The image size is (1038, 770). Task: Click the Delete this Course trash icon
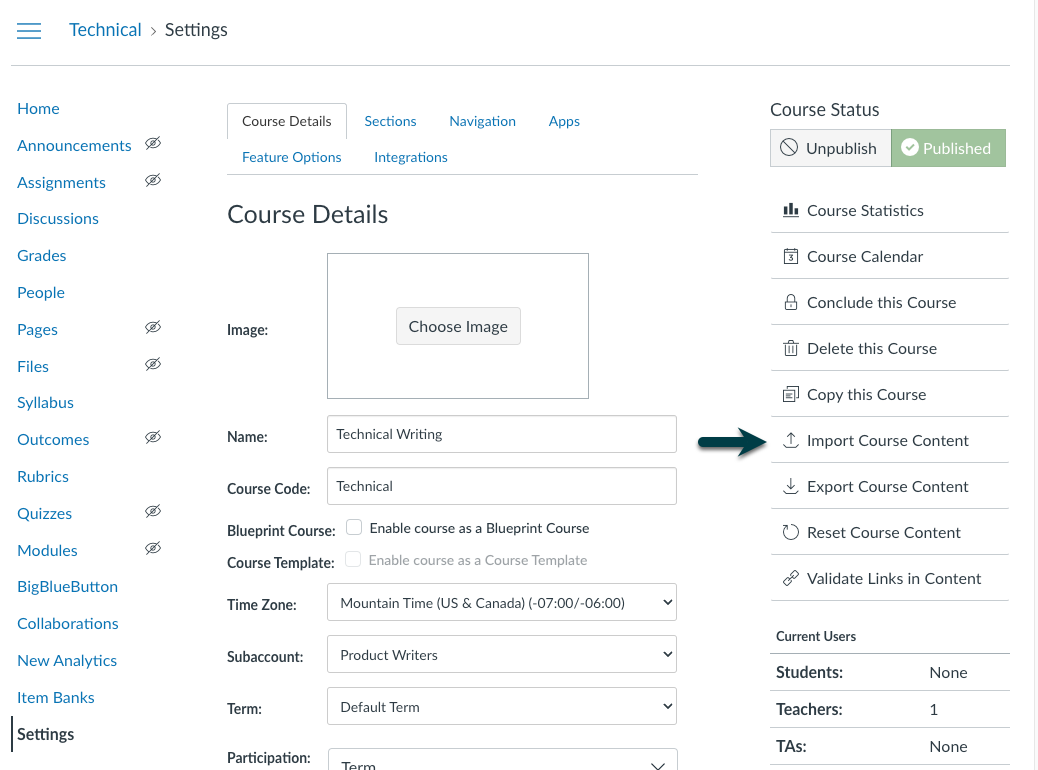790,348
